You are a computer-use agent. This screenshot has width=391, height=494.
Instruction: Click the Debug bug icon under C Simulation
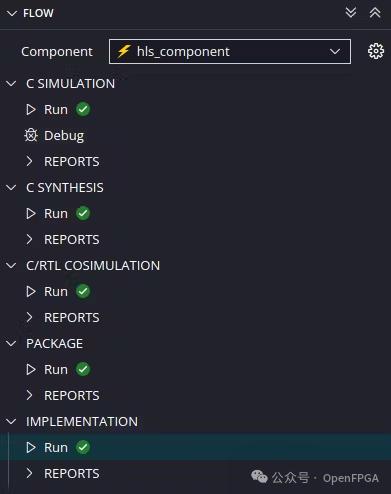[x=31, y=135]
